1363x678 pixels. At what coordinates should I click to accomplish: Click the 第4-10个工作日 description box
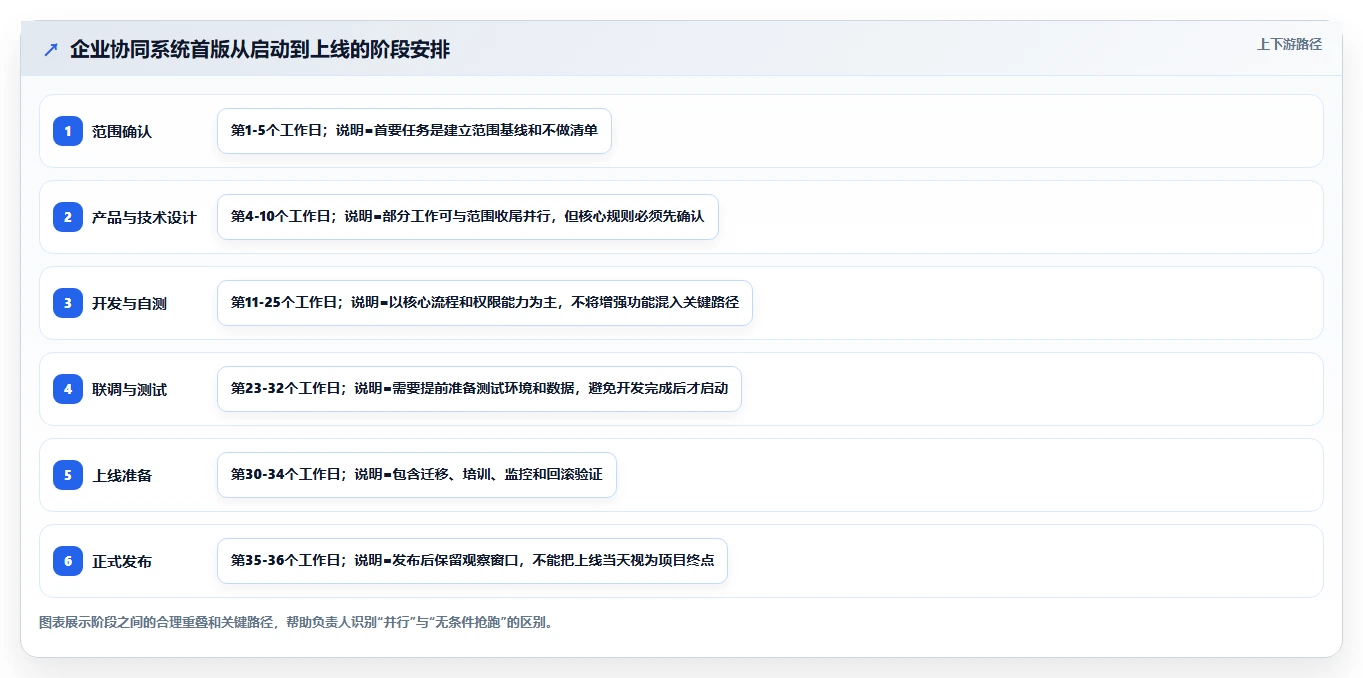468,217
